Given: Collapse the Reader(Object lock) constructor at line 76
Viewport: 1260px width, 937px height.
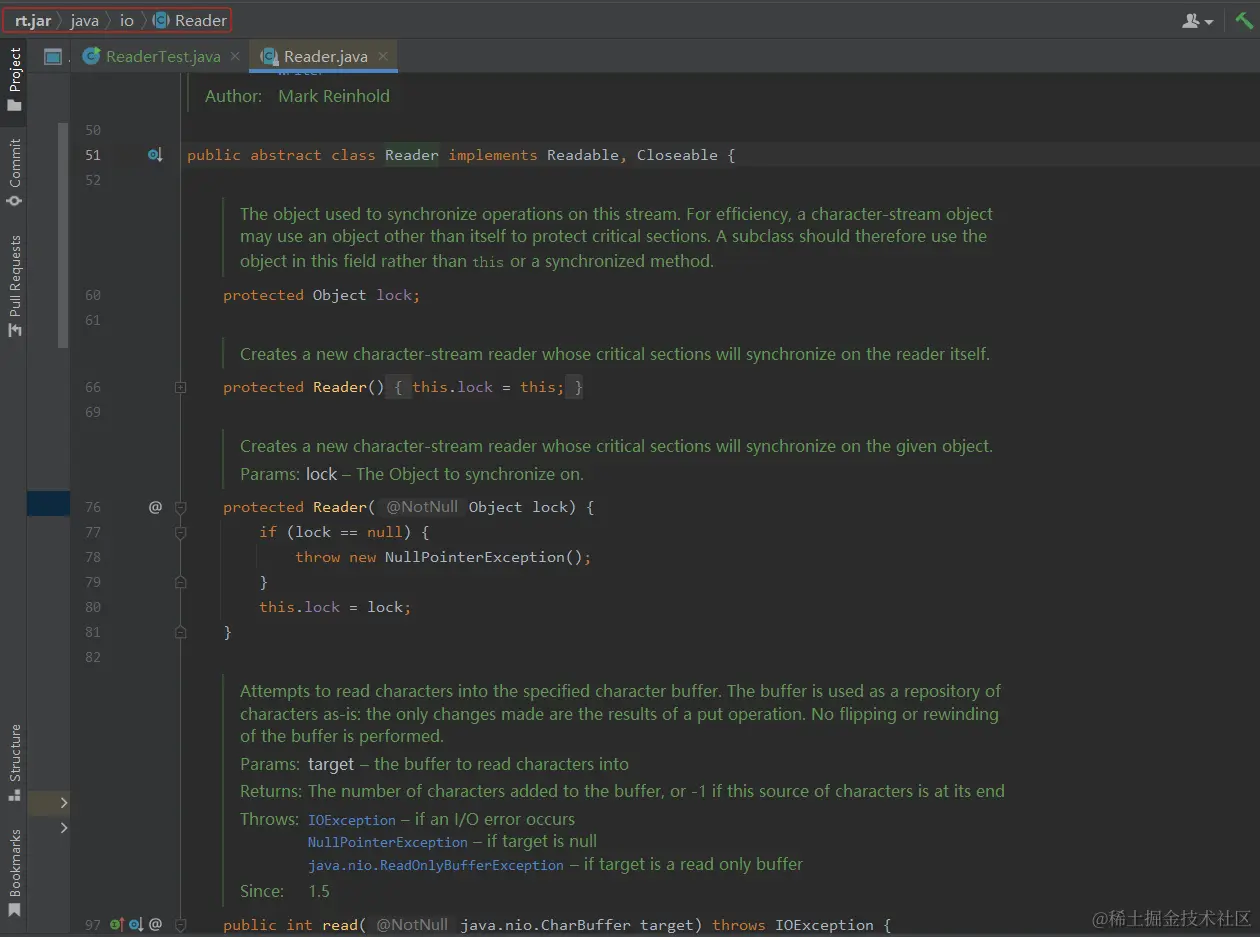Looking at the screenshot, I should [180, 507].
